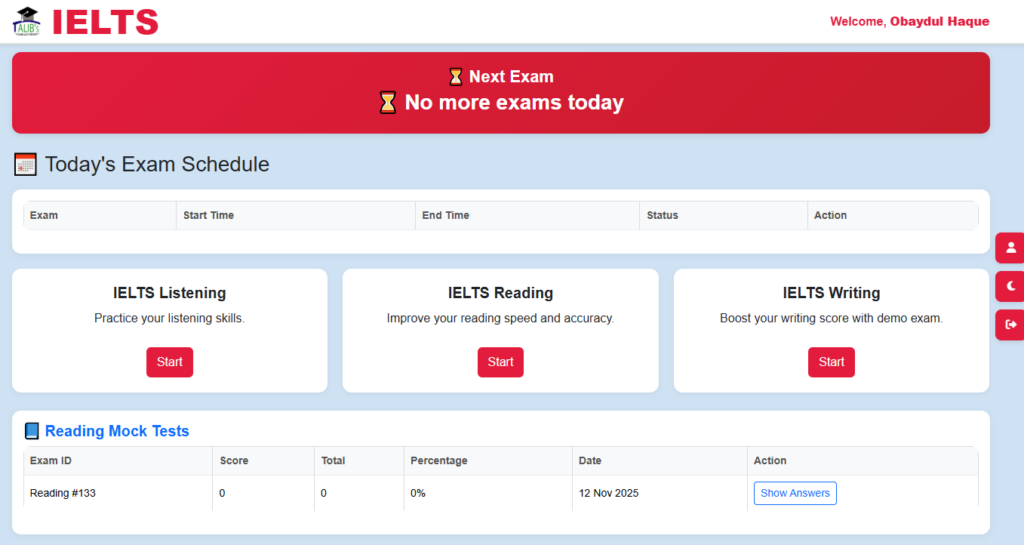Click the IELTS Reading card title
Image resolution: width=1024 pixels, height=545 pixels.
pyautogui.click(x=500, y=293)
